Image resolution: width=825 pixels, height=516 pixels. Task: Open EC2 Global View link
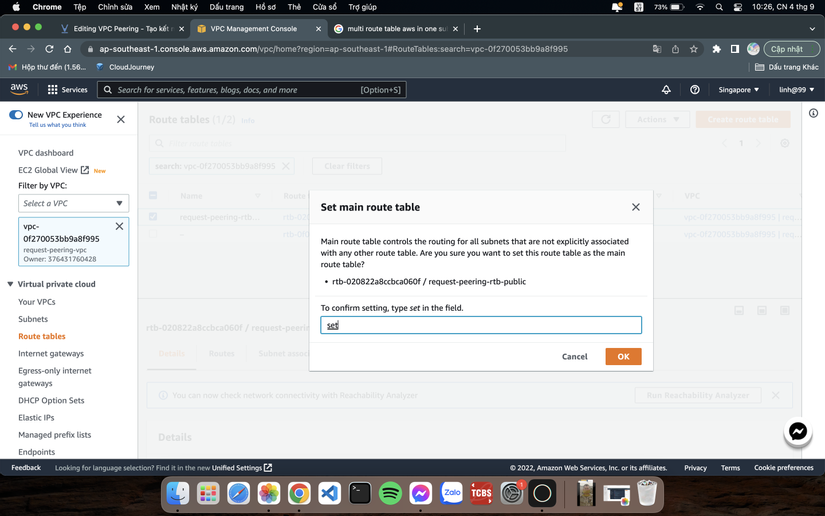(x=53, y=170)
